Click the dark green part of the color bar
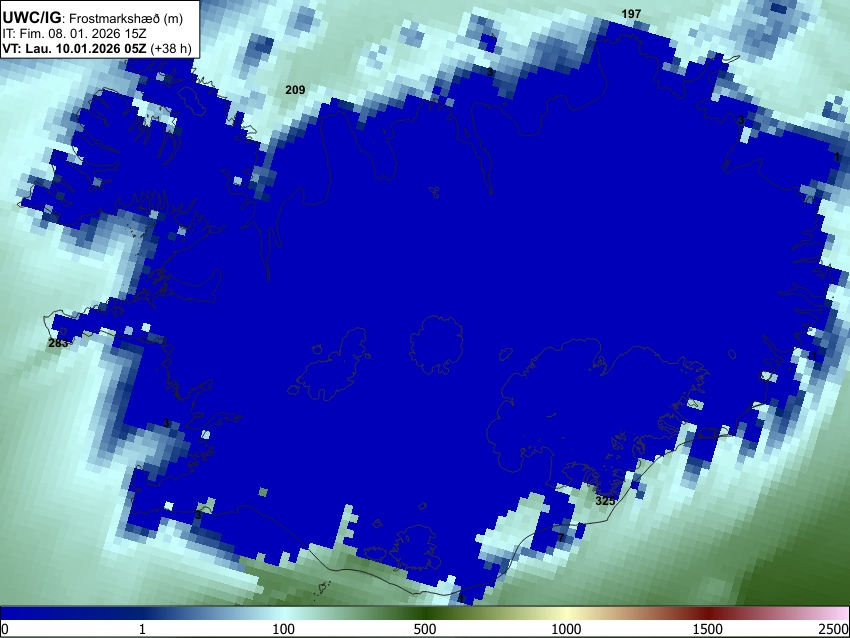 [424, 614]
